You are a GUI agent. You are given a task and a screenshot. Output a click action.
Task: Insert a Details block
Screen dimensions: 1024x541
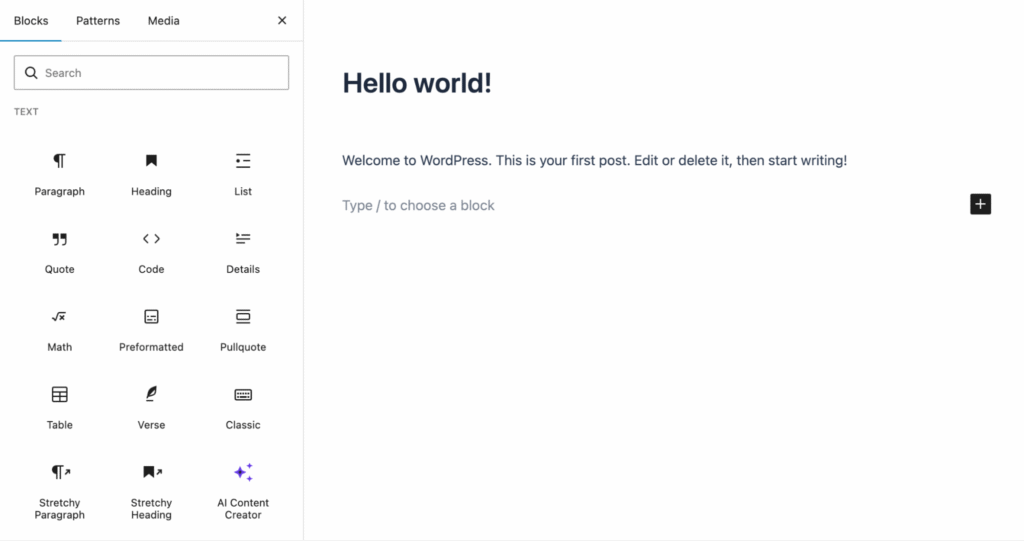coord(243,250)
